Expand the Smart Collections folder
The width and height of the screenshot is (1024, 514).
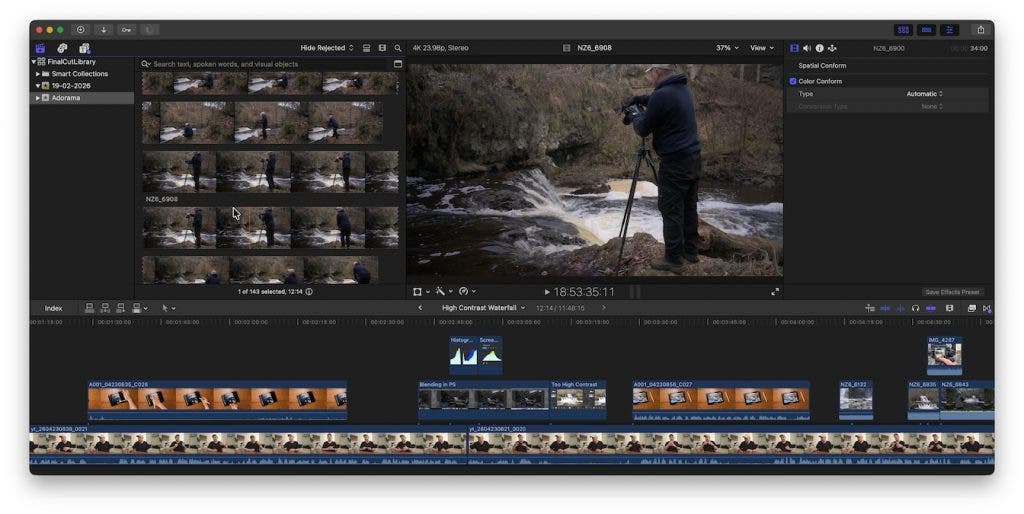click(x=37, y=74)
